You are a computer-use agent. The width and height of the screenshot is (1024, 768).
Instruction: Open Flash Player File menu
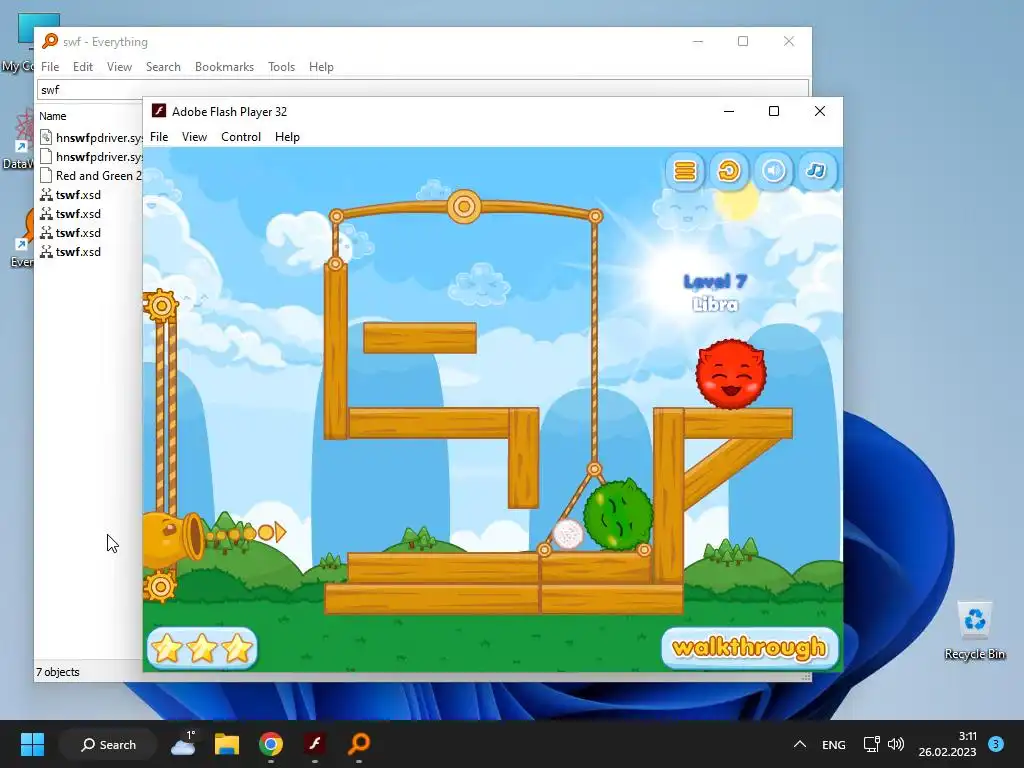(159, 136)
